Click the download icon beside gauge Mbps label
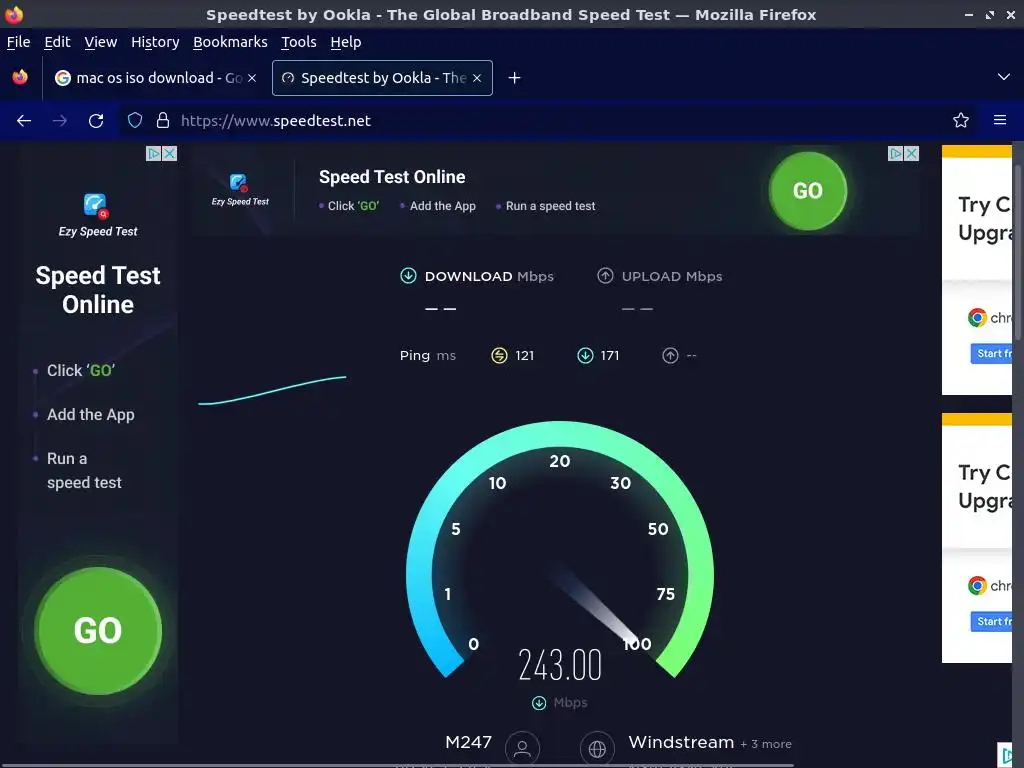 539,703
